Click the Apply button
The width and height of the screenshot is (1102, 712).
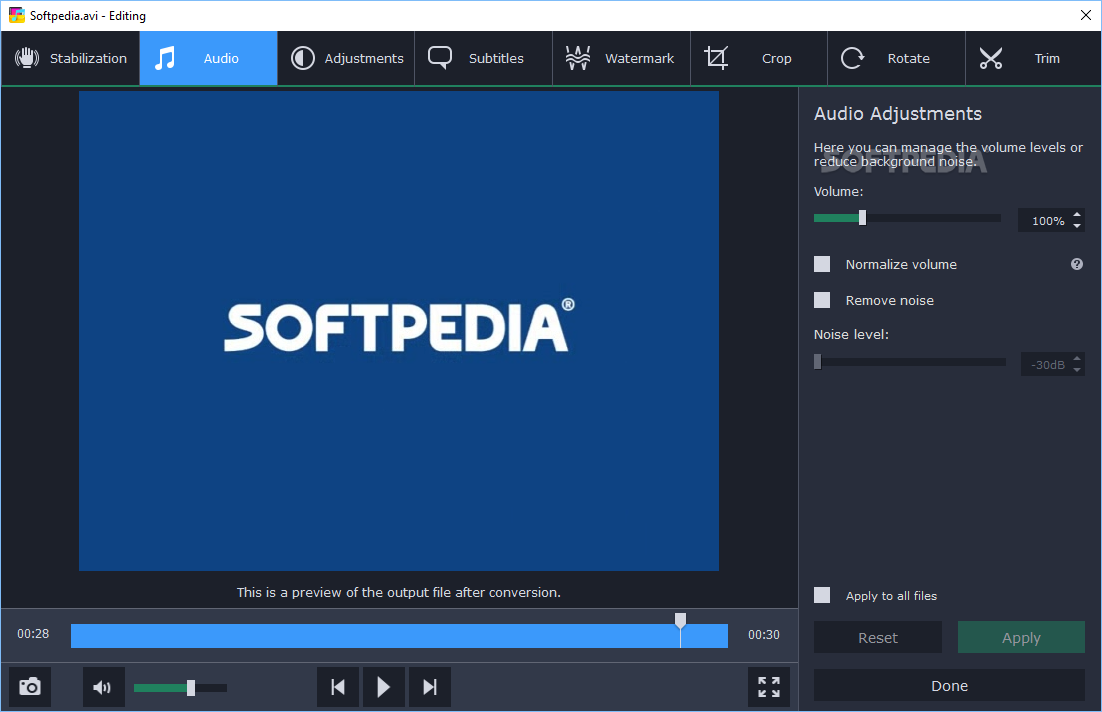(1021, 637)
